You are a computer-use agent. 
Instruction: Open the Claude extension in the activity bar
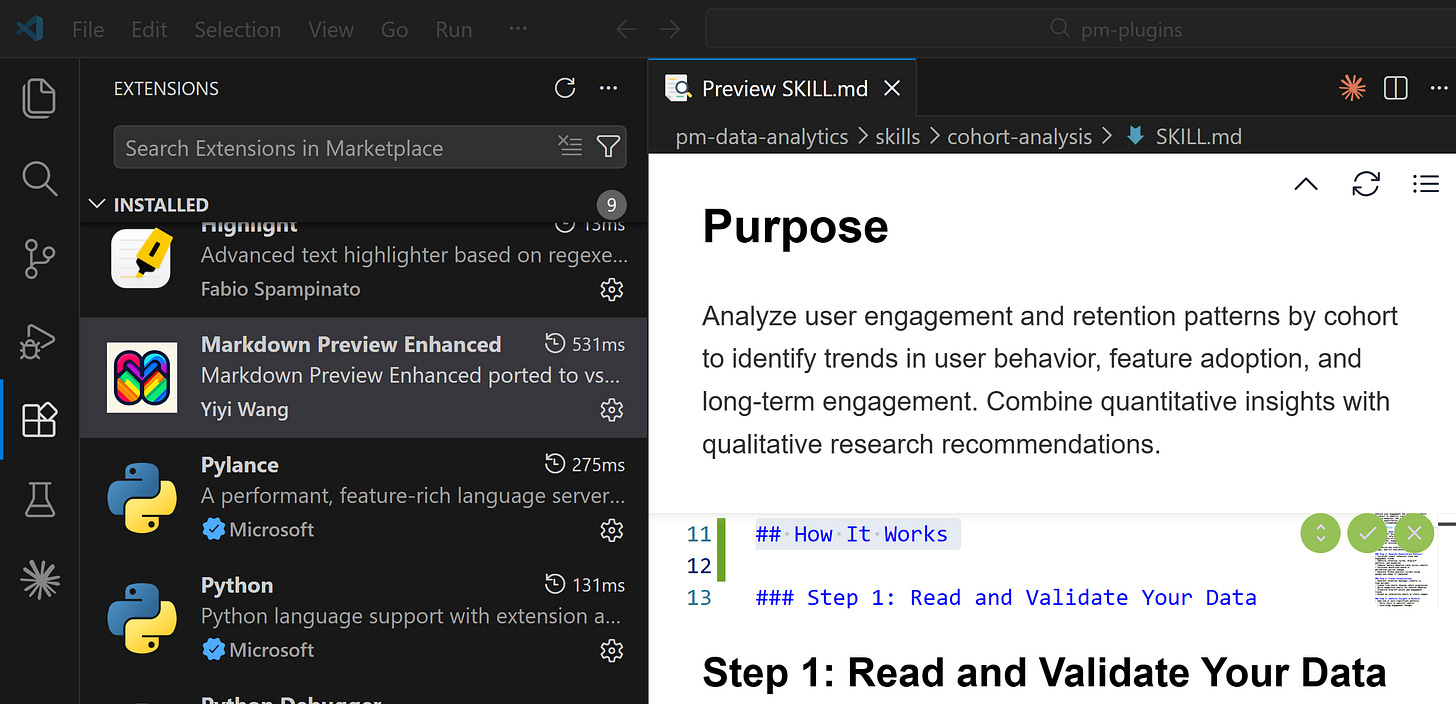[38, 578]
